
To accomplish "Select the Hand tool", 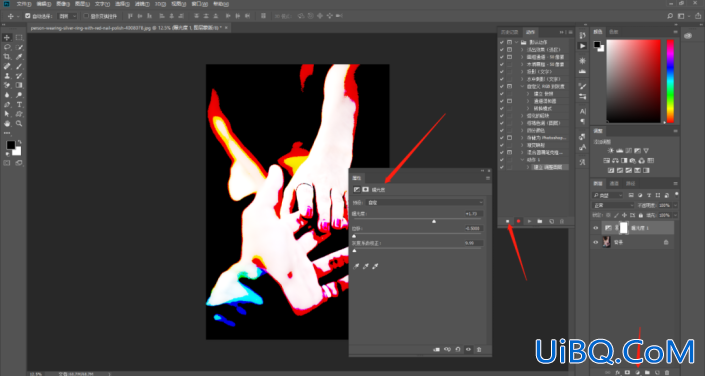I will 7,123.
